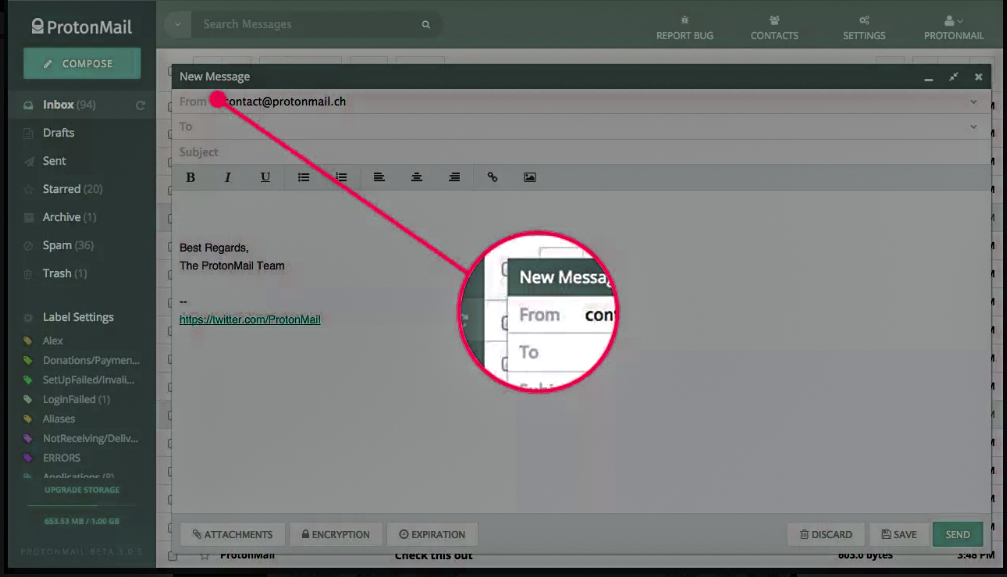Open the Contacts page

[775, 28]
